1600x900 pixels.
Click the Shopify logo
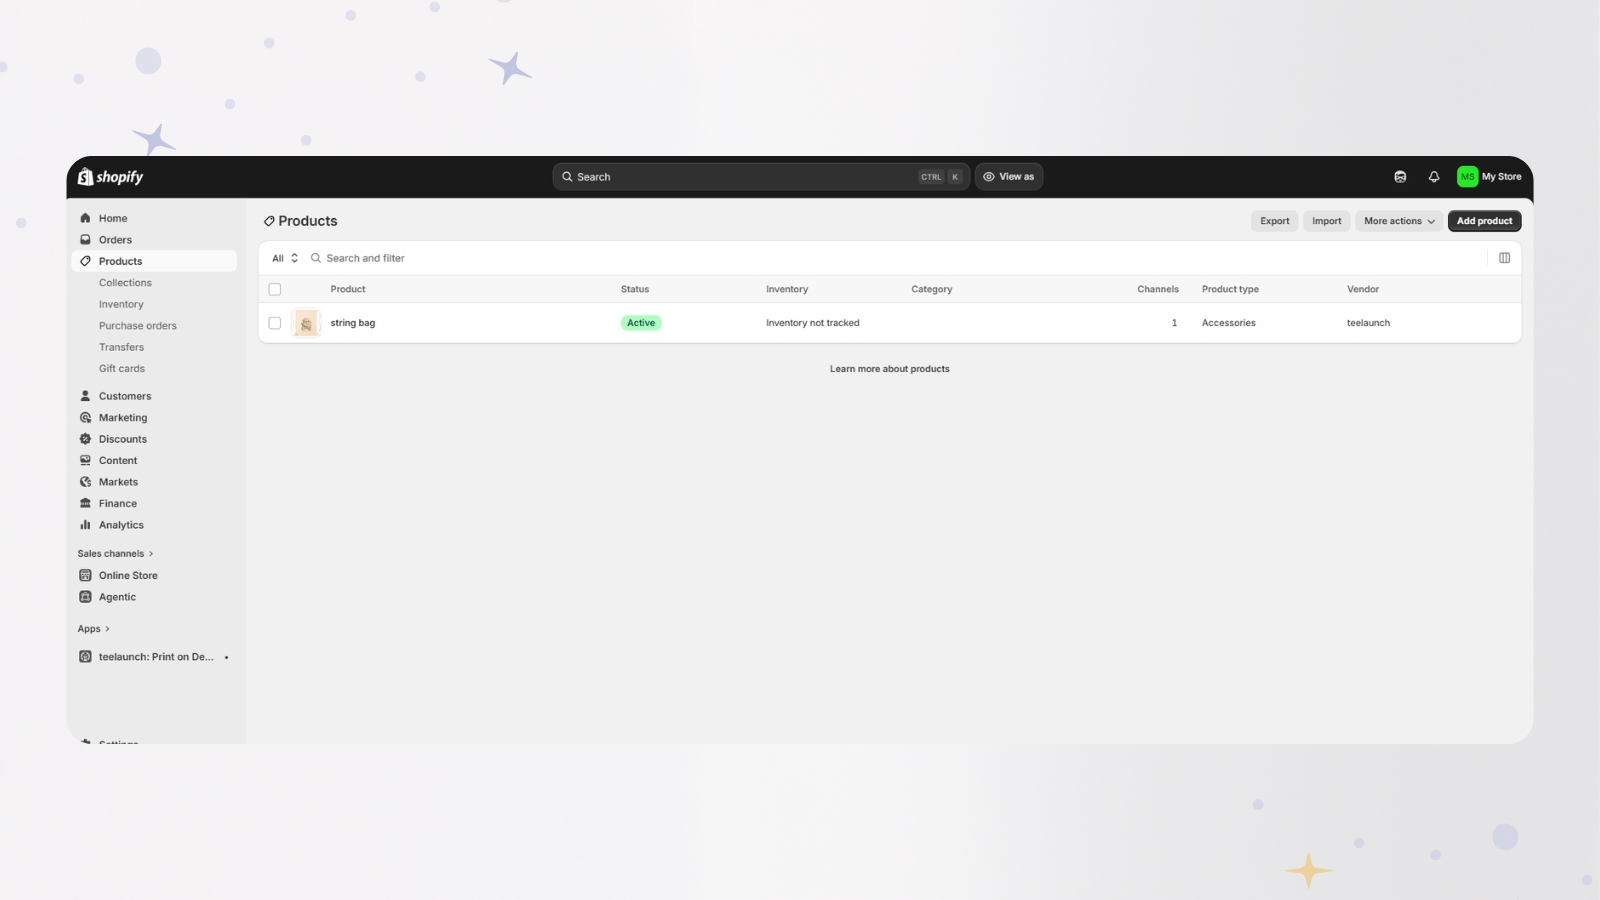(111, 177)
